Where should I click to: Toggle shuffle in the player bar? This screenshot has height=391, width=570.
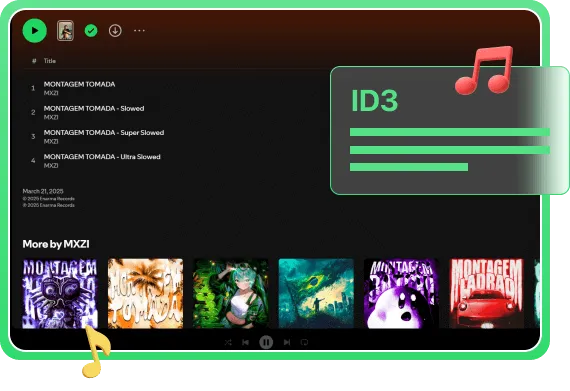coord(228,342)
